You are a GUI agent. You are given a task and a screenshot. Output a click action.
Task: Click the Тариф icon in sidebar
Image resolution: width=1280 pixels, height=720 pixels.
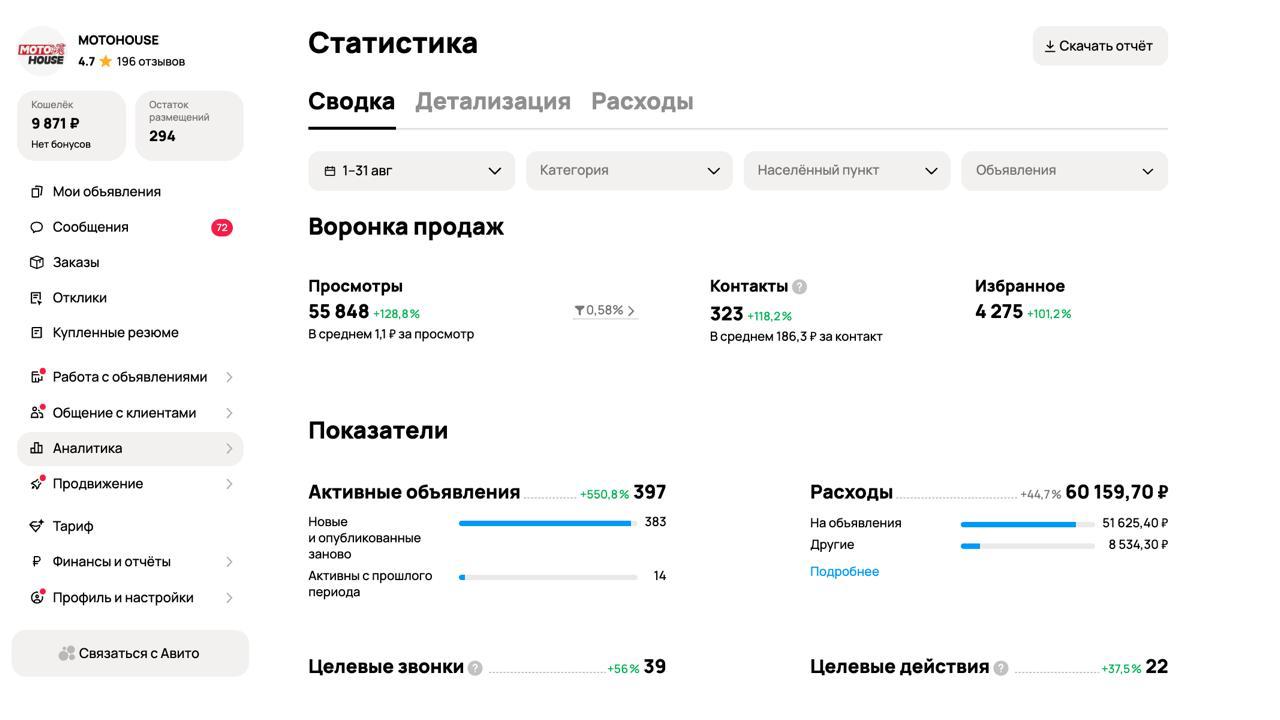[x=37, y=526]
